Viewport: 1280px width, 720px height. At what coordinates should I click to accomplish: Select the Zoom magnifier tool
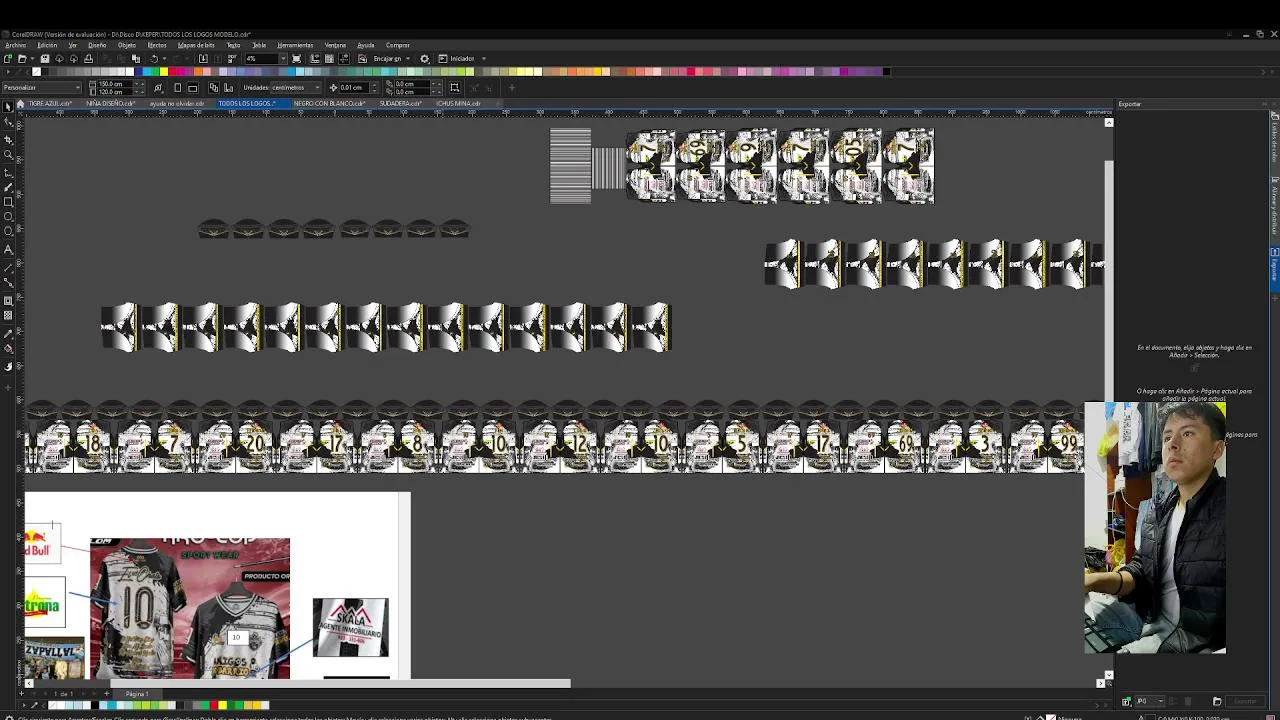click(x=8, y=155)
